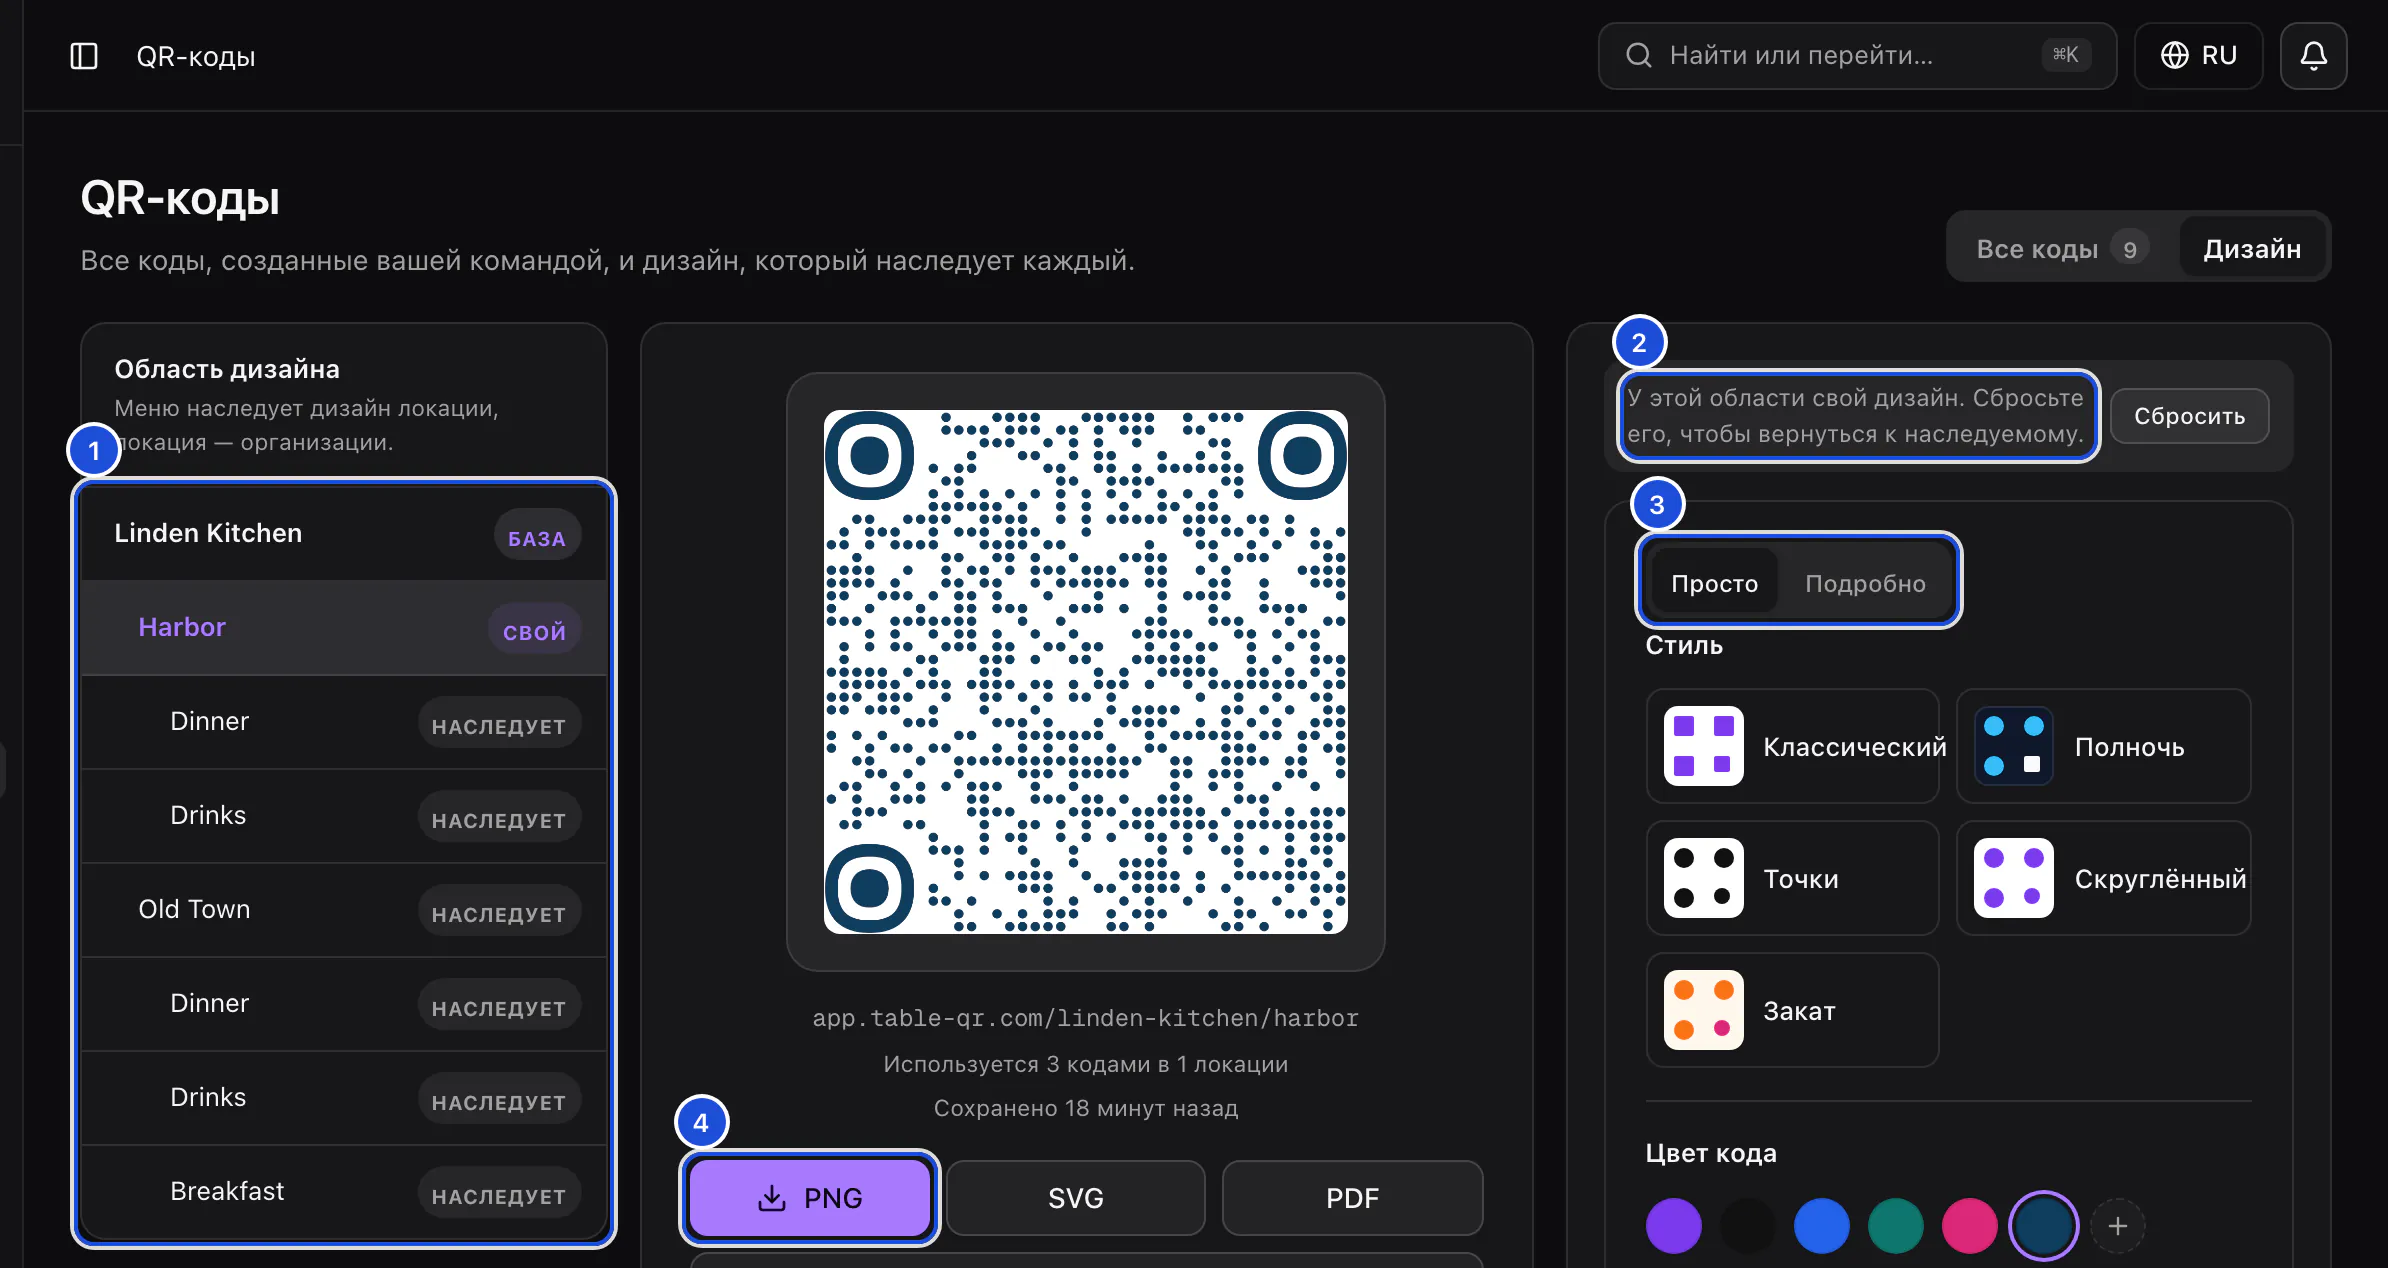The width and height of the screenshot is (2388, 1268).
Task: Export the QR code as SVG
Action: pyautogui.click(x=1075, y=1198)
